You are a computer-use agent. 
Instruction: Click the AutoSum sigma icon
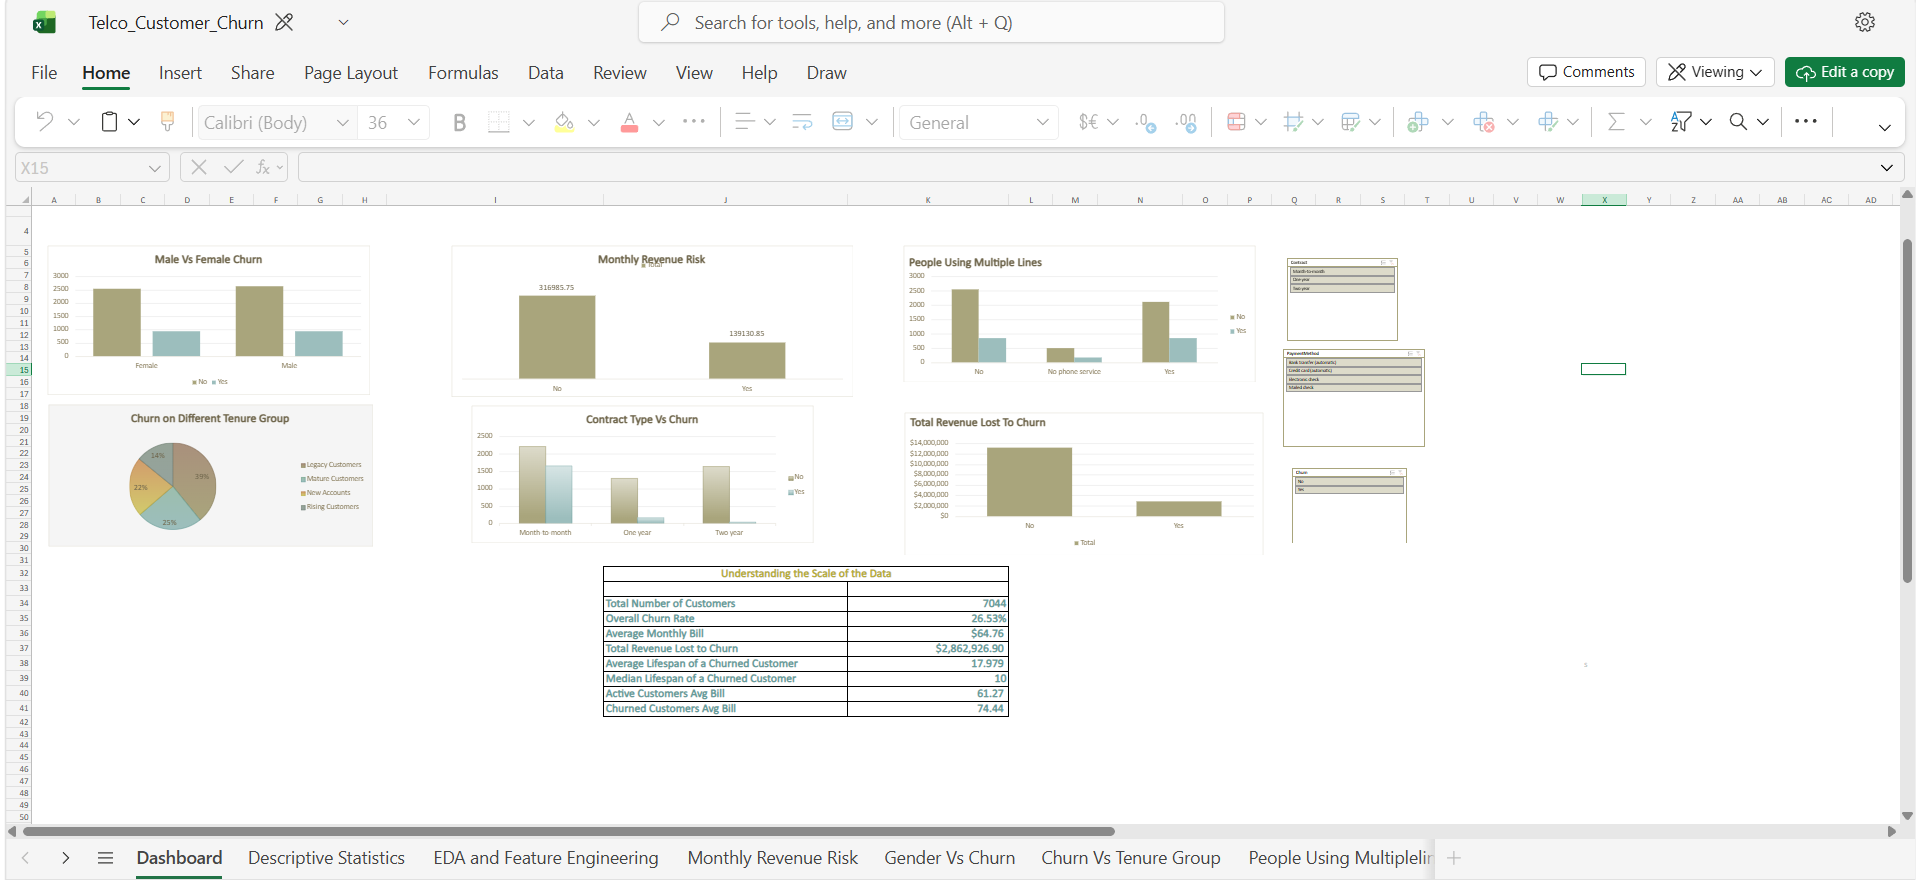[1615, 122]
